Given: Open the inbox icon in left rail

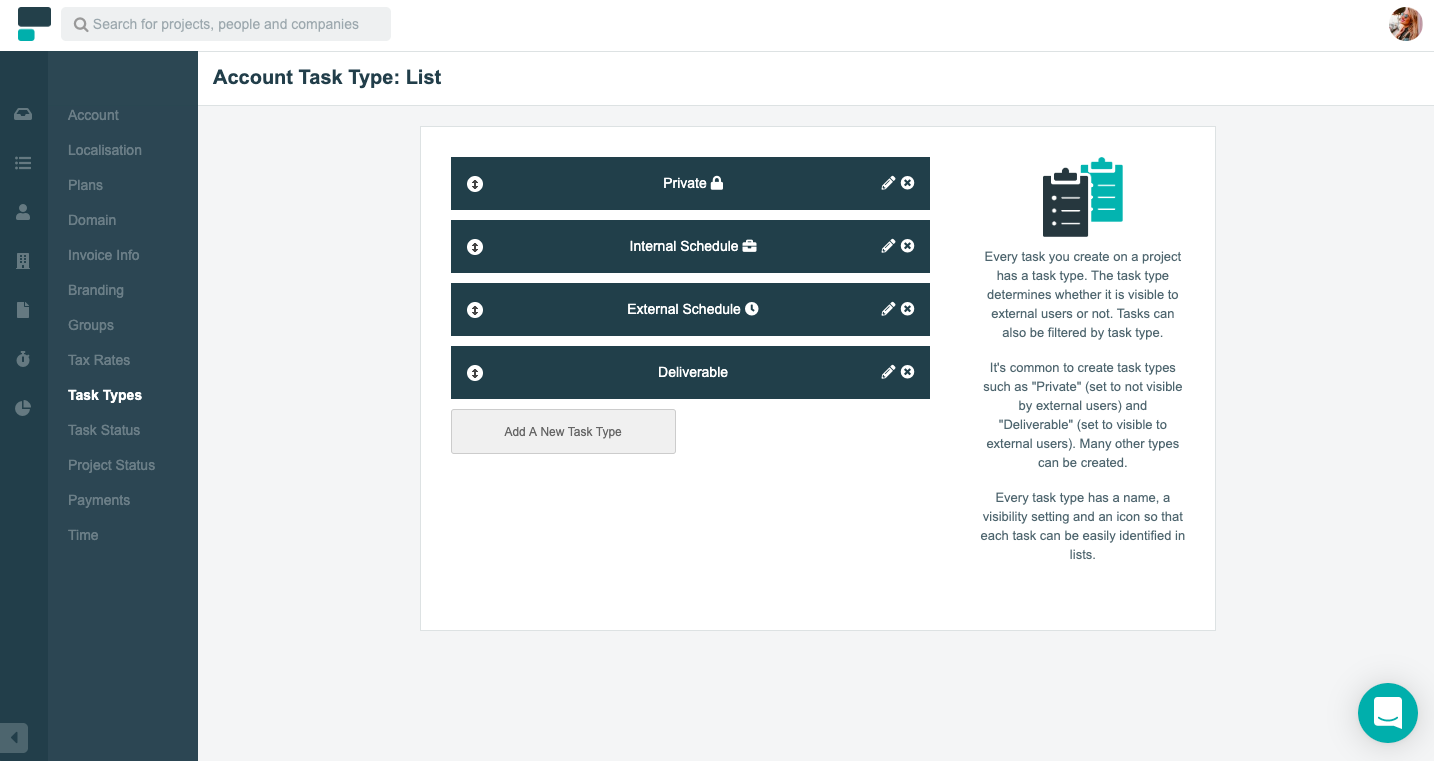Looking at the screenshot, I should [x=23, y=114].
